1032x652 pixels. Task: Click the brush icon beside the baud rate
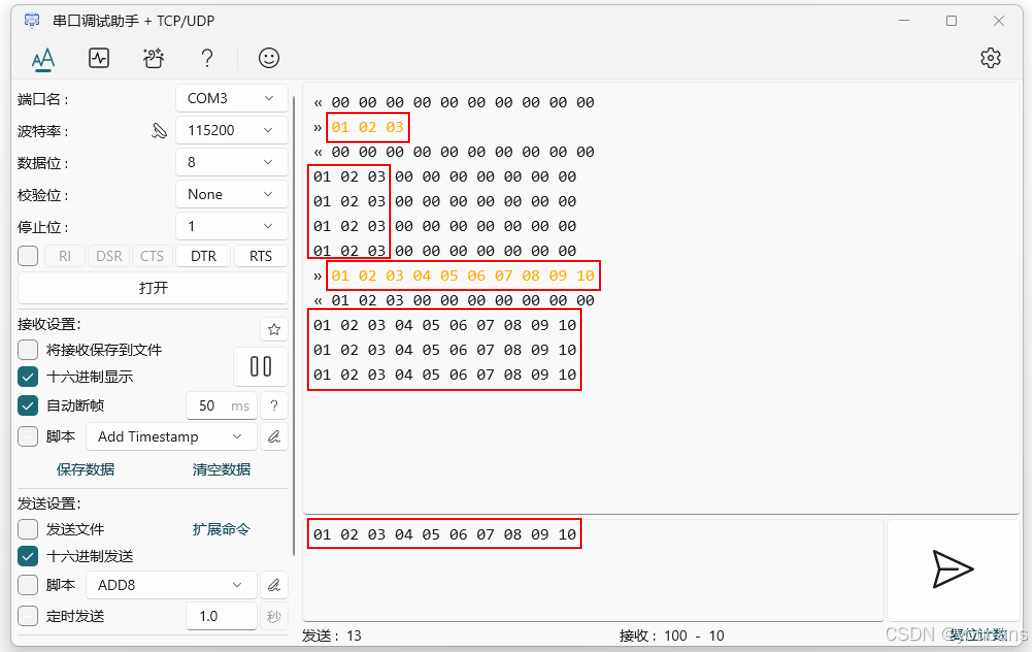click(159, 130)
